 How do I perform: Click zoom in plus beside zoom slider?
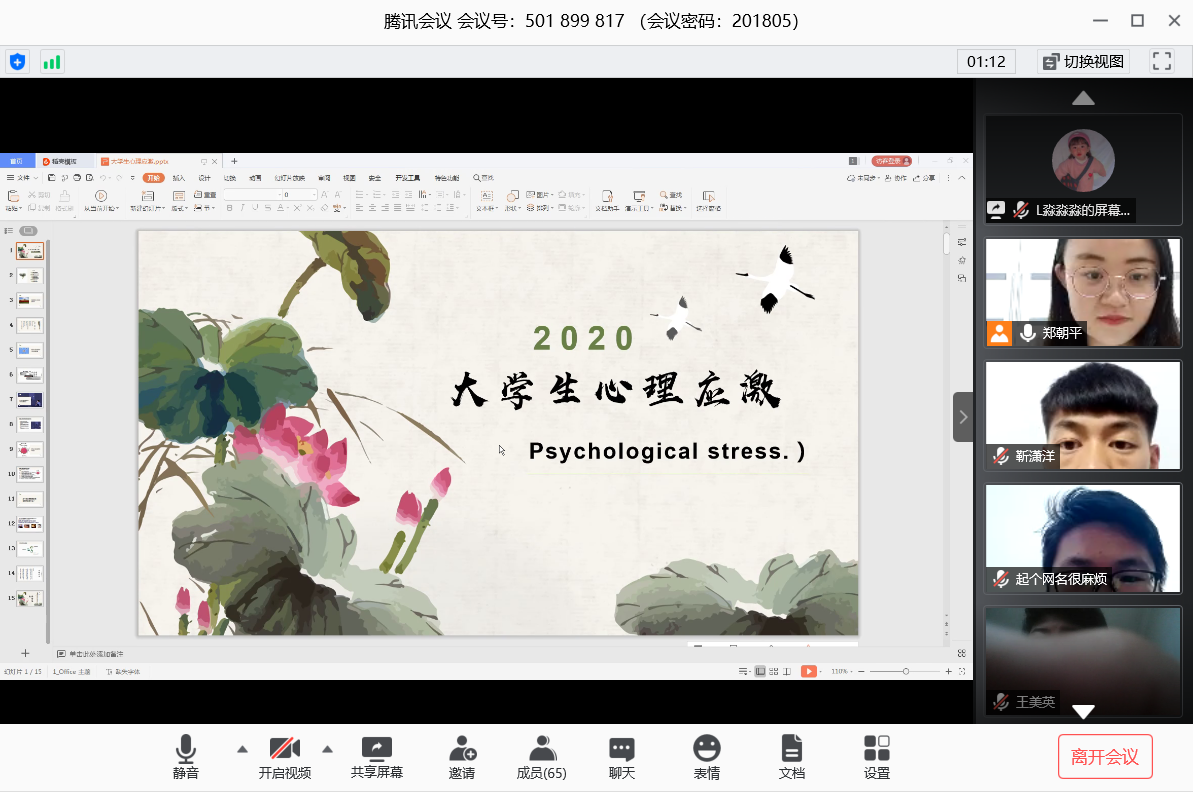[948, 671]
